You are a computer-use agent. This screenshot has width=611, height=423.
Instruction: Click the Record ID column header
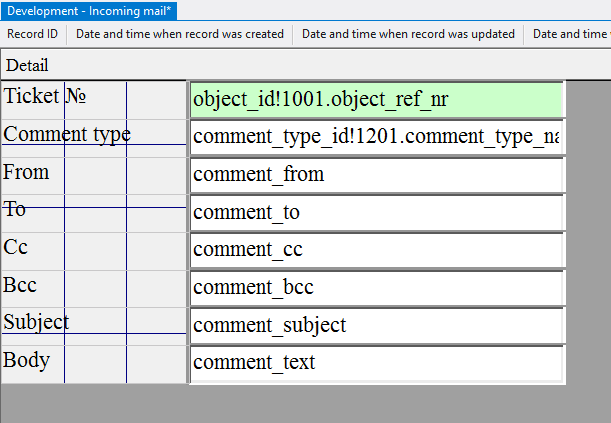pyautogui.click(x=32, y=34)
